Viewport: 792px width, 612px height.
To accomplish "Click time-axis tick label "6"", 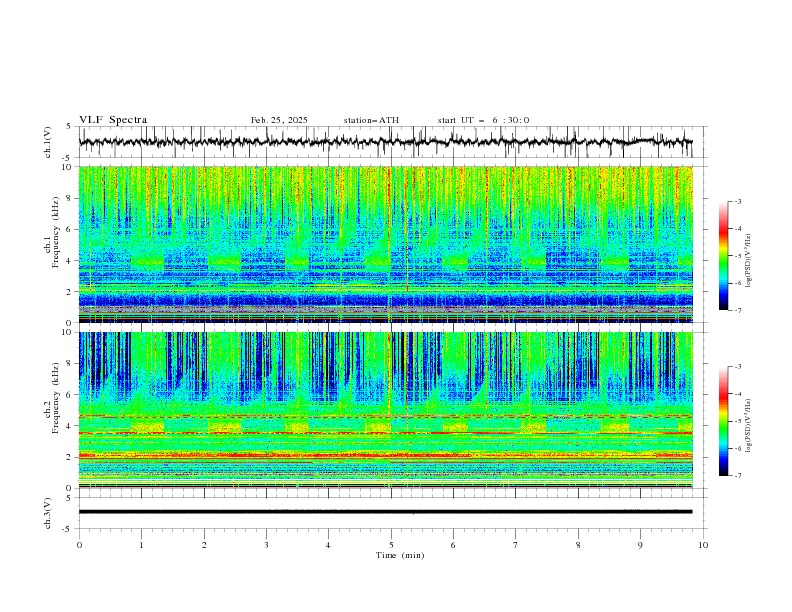I will pyautogui.click(x=453, y=545).
